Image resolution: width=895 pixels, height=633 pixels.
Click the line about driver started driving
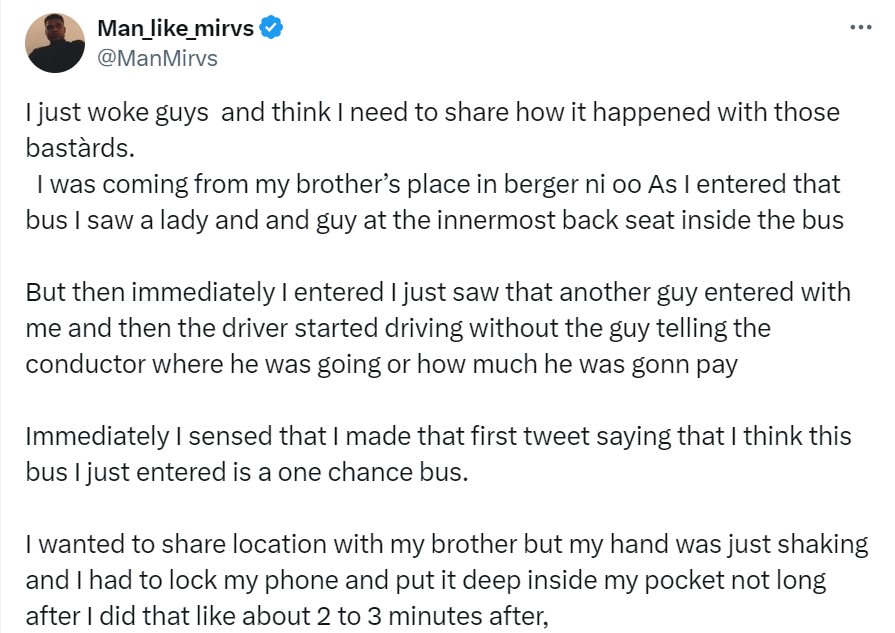pos(398,327)
